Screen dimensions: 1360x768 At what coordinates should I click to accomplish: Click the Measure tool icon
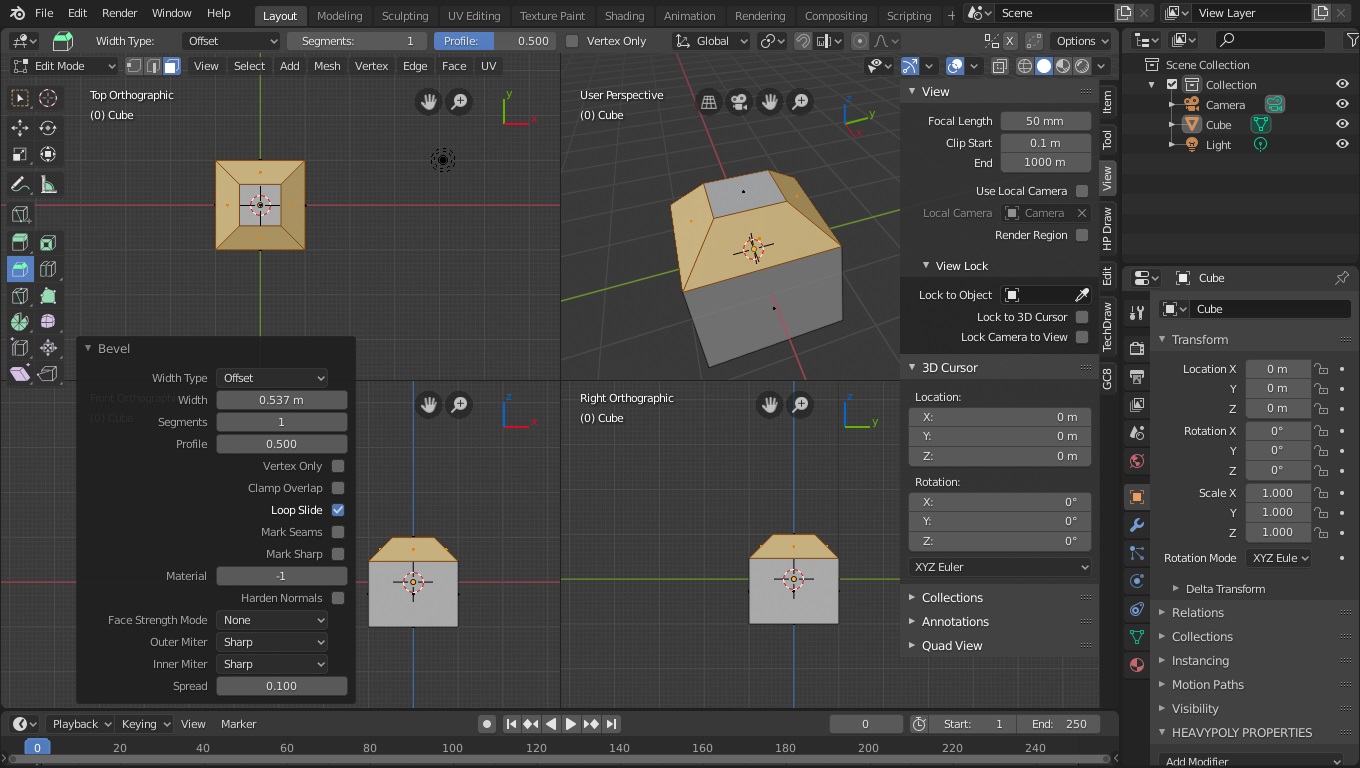coord(48,185)
